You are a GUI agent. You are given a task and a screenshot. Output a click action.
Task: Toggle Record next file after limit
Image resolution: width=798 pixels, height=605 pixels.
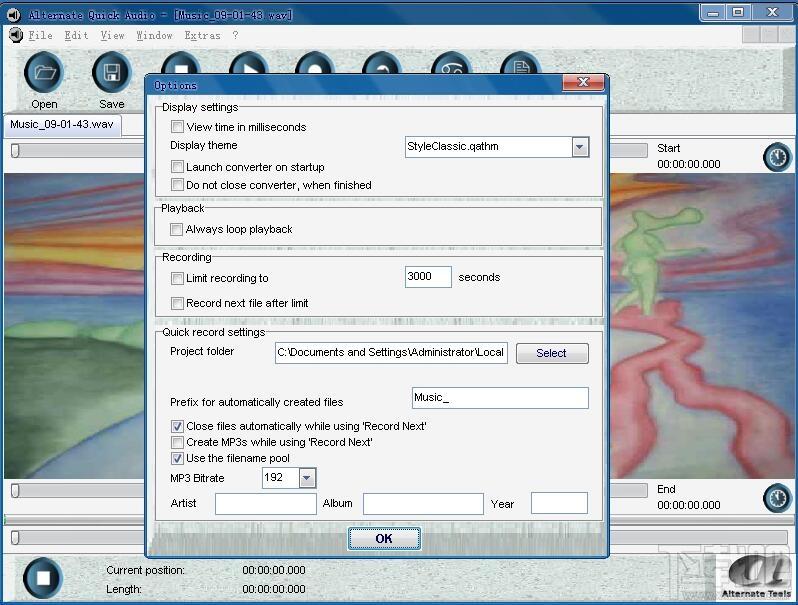coord(178,303)
